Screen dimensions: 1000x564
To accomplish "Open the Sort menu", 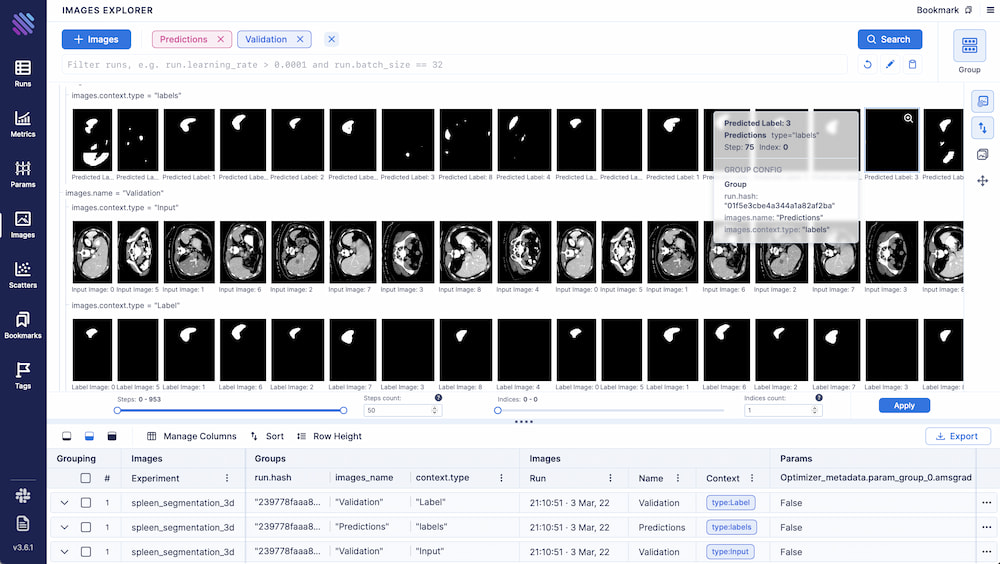I will (x=267, y=436).
